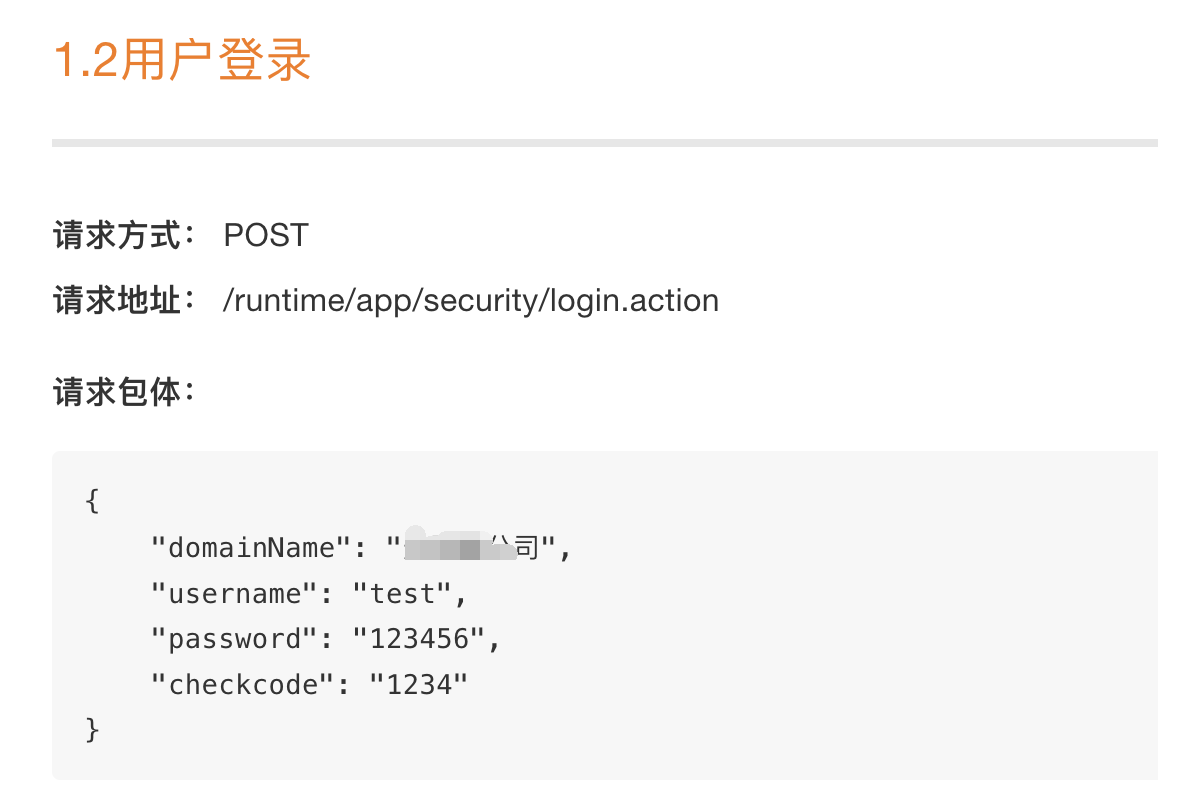Click the closing curly brace in code

(x=93, y=730)
